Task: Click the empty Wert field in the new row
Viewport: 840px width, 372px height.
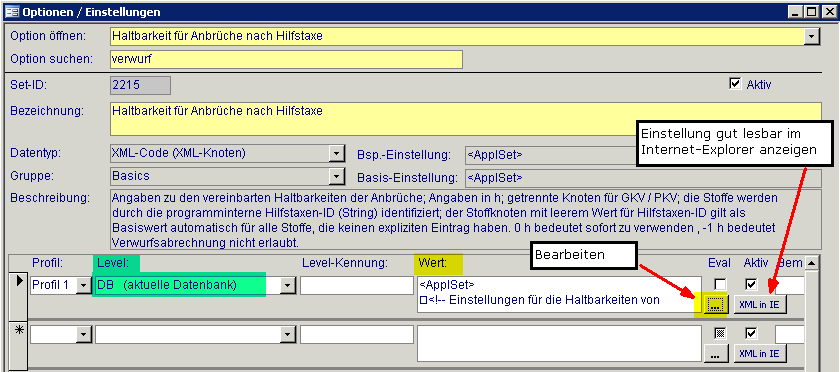Action: tap(559, 343)
